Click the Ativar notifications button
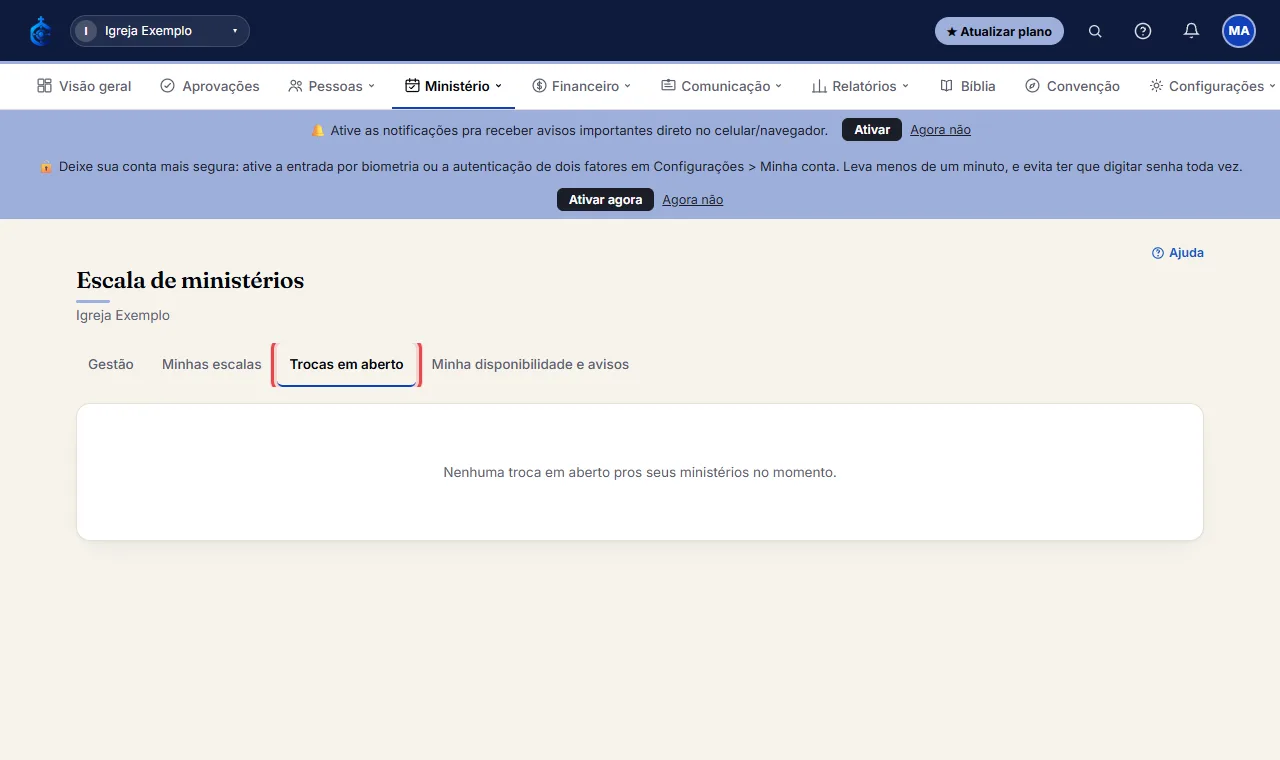This screenshot has height=760, width=1280. coord(872,130)
